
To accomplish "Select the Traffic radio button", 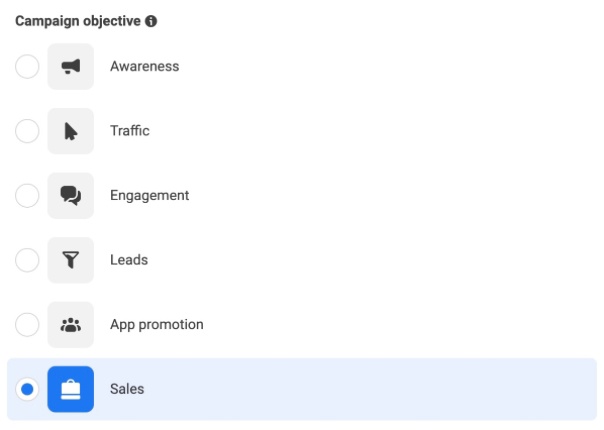I will click(x=27, y=131).
